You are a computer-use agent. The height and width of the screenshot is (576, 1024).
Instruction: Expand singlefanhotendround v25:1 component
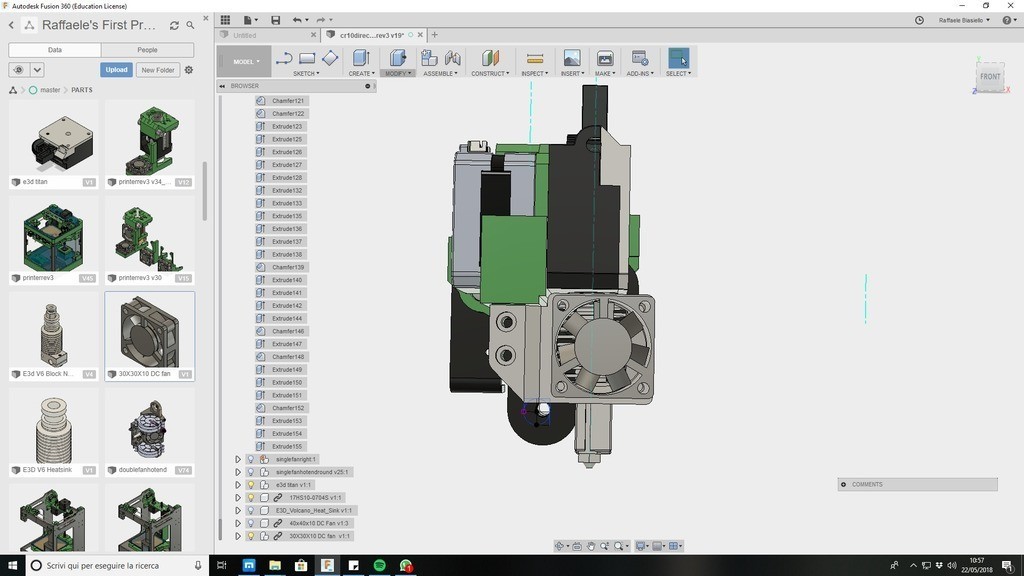point(238,472)
